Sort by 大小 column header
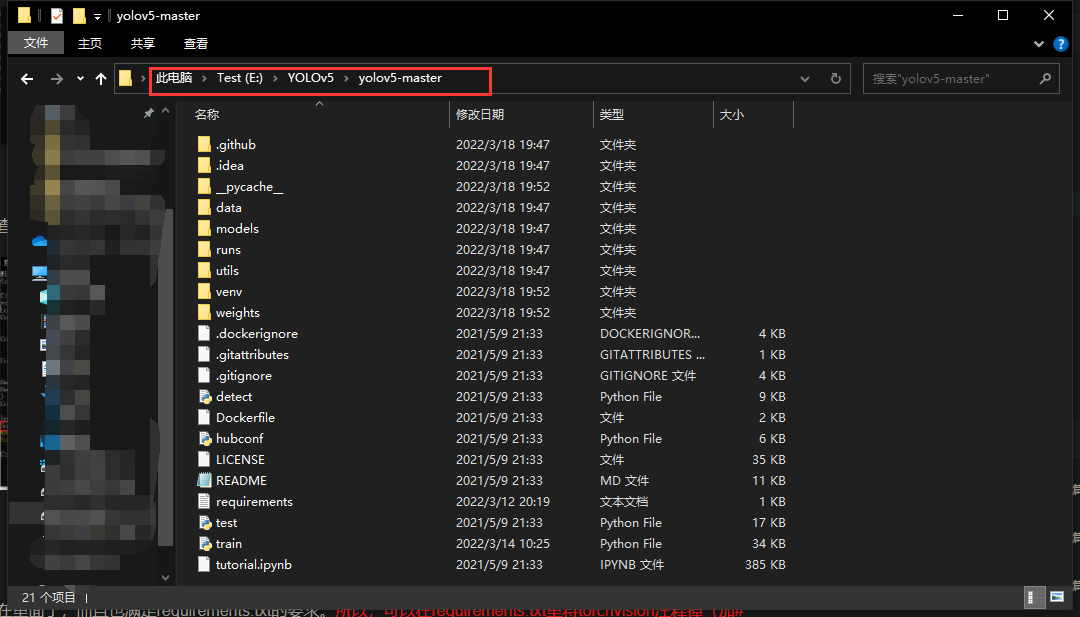This screenshot has height=617, width=1080. pos(731,115)
